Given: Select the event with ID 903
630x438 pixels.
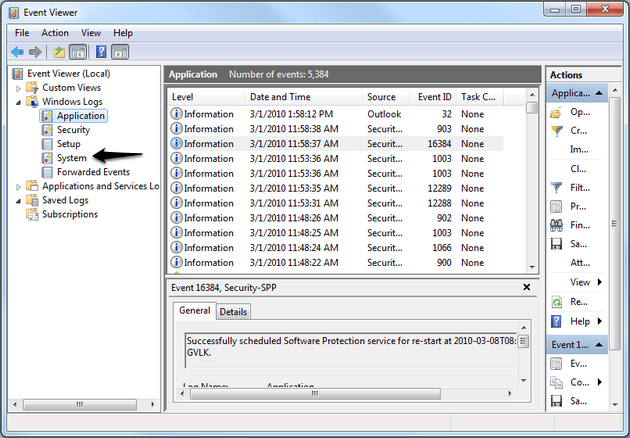Looking at the screenshot, I should [x=335, y=129].
